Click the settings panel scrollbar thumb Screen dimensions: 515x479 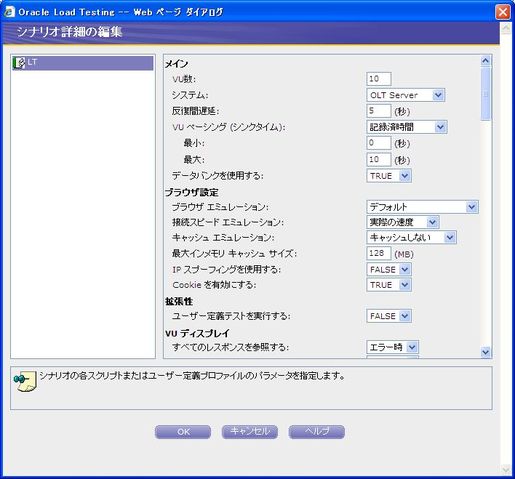point(486,94)
